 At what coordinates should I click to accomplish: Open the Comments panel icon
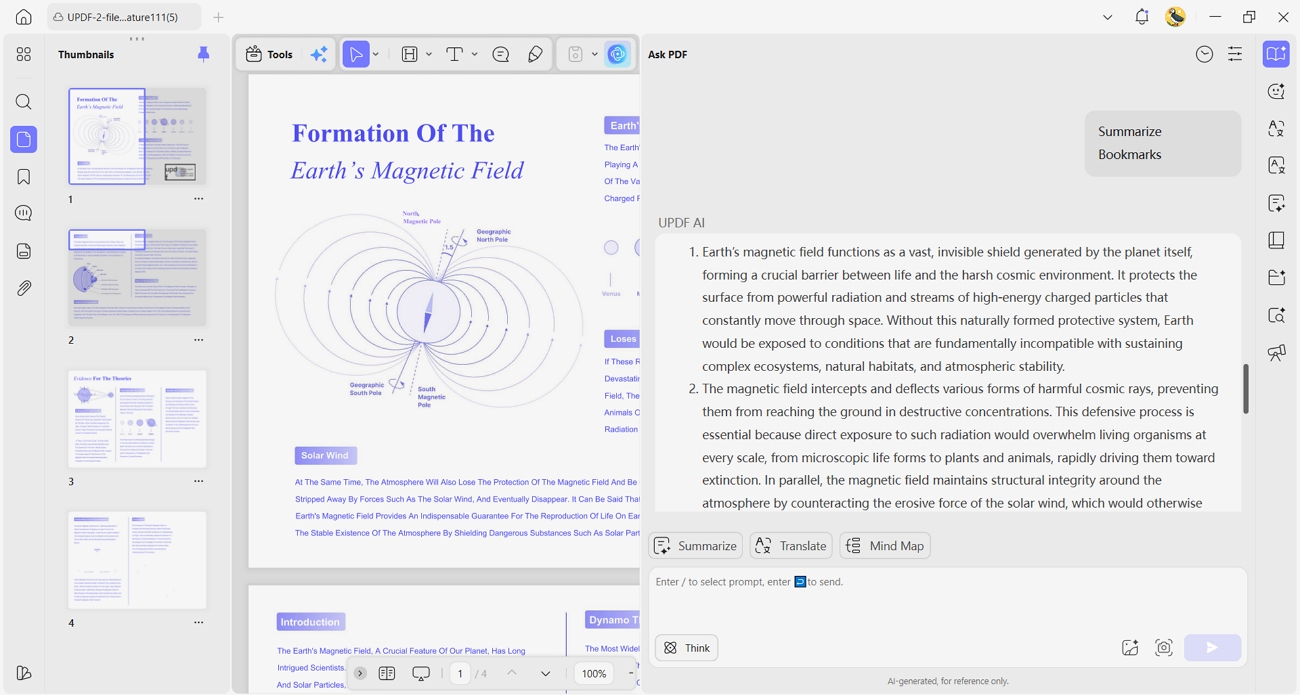click(x=24, y=213)
